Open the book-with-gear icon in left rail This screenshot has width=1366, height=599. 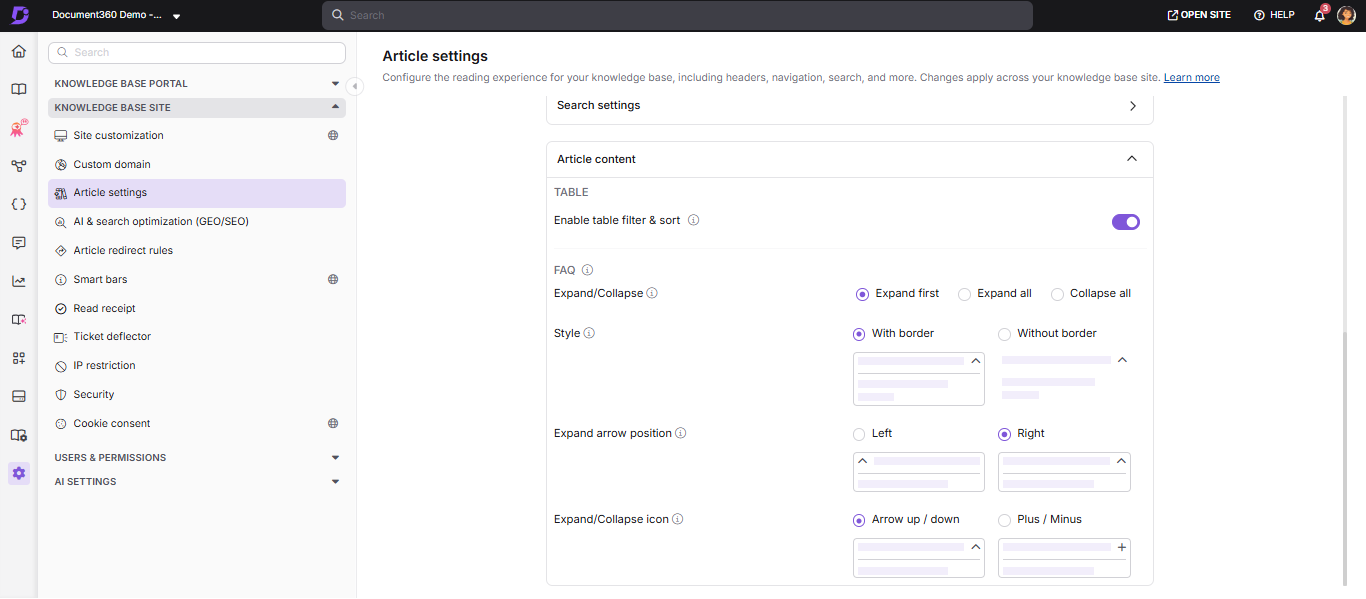(x=19, y=435)
